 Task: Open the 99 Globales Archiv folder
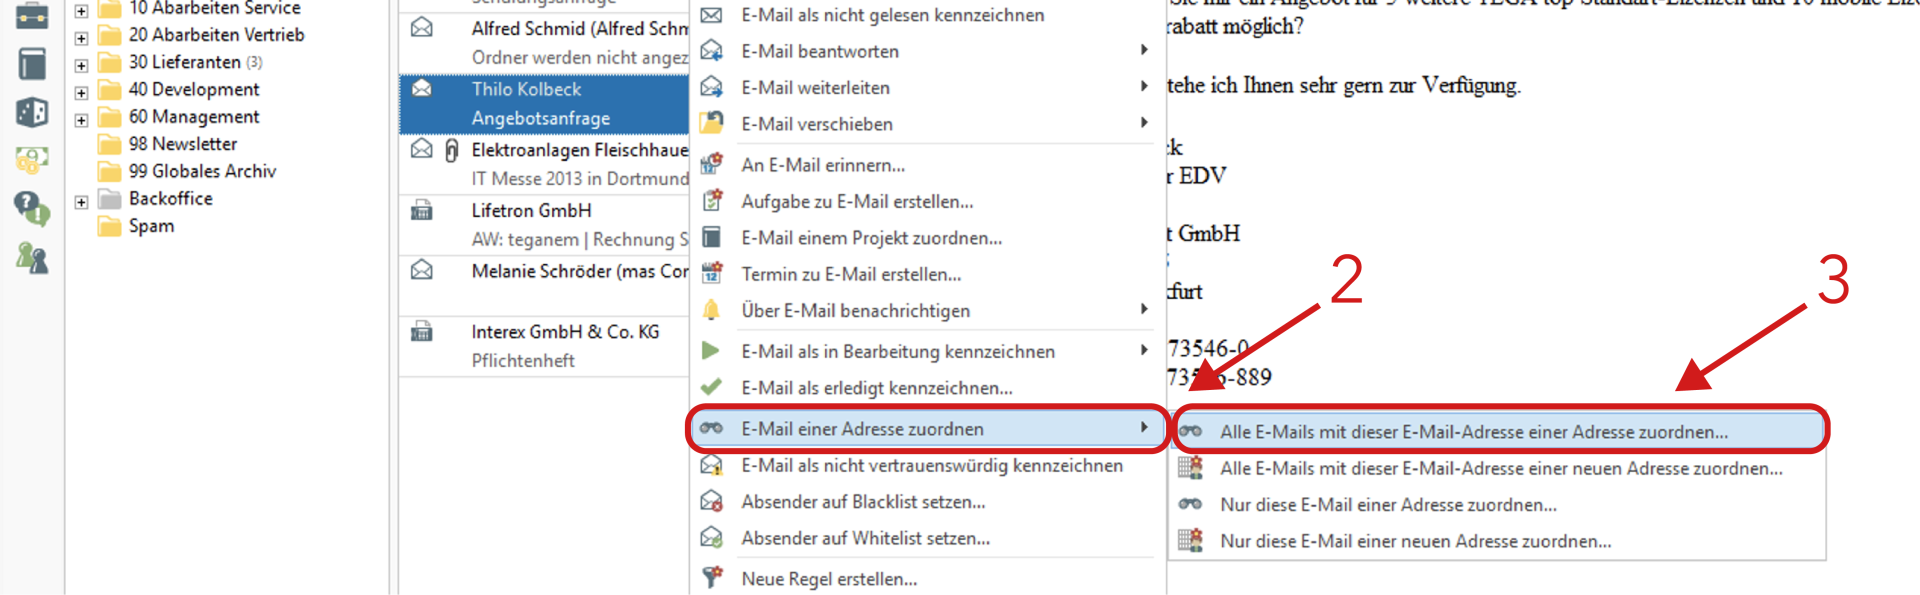(x=202, y=171)
